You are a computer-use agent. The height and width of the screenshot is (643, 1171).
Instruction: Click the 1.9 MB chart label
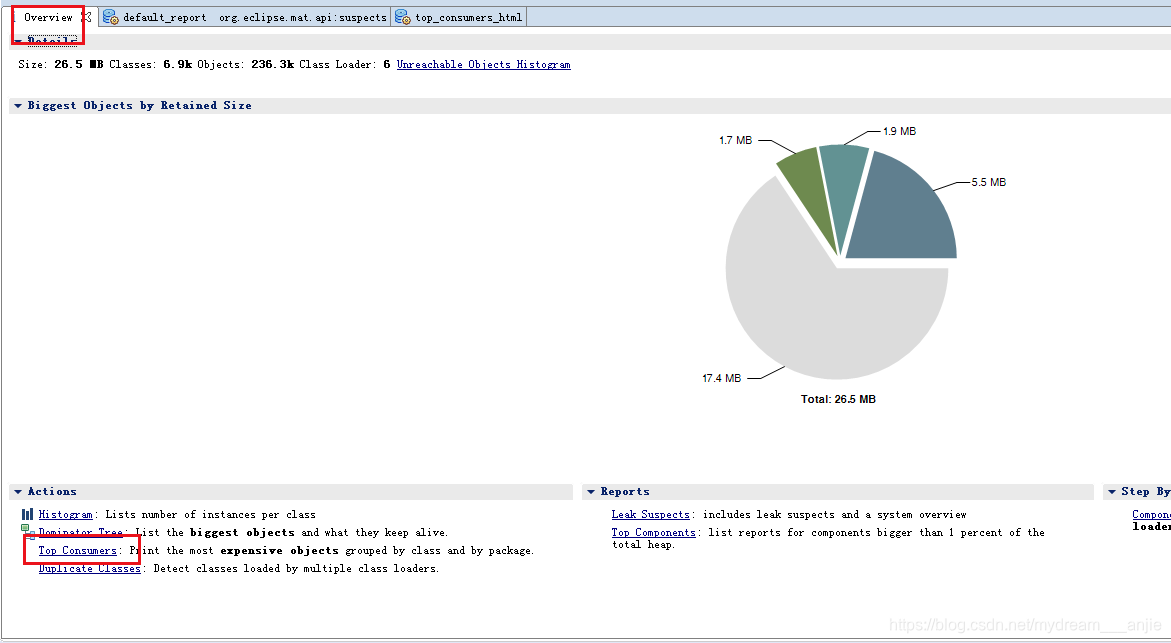[899, 131]
